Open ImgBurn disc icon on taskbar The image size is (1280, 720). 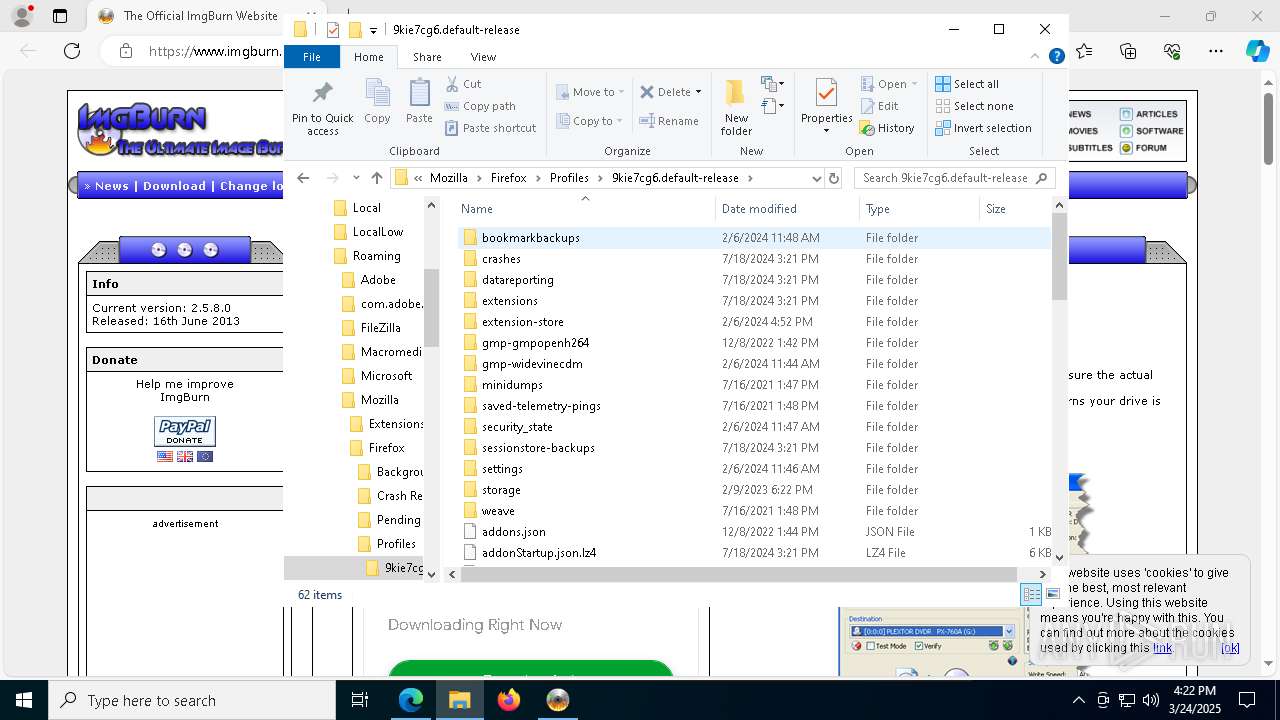click(558, 700)
